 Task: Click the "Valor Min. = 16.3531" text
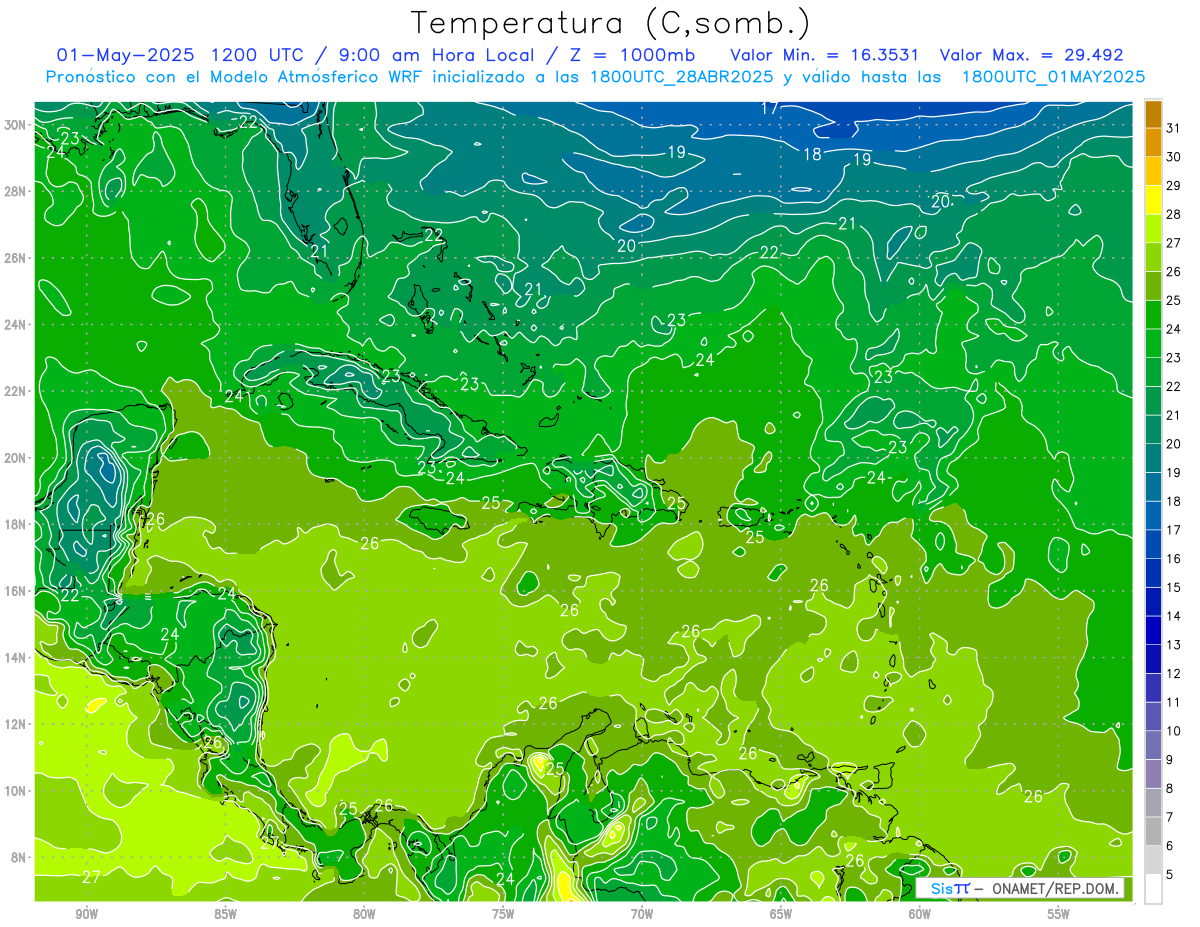coord(825,55)
